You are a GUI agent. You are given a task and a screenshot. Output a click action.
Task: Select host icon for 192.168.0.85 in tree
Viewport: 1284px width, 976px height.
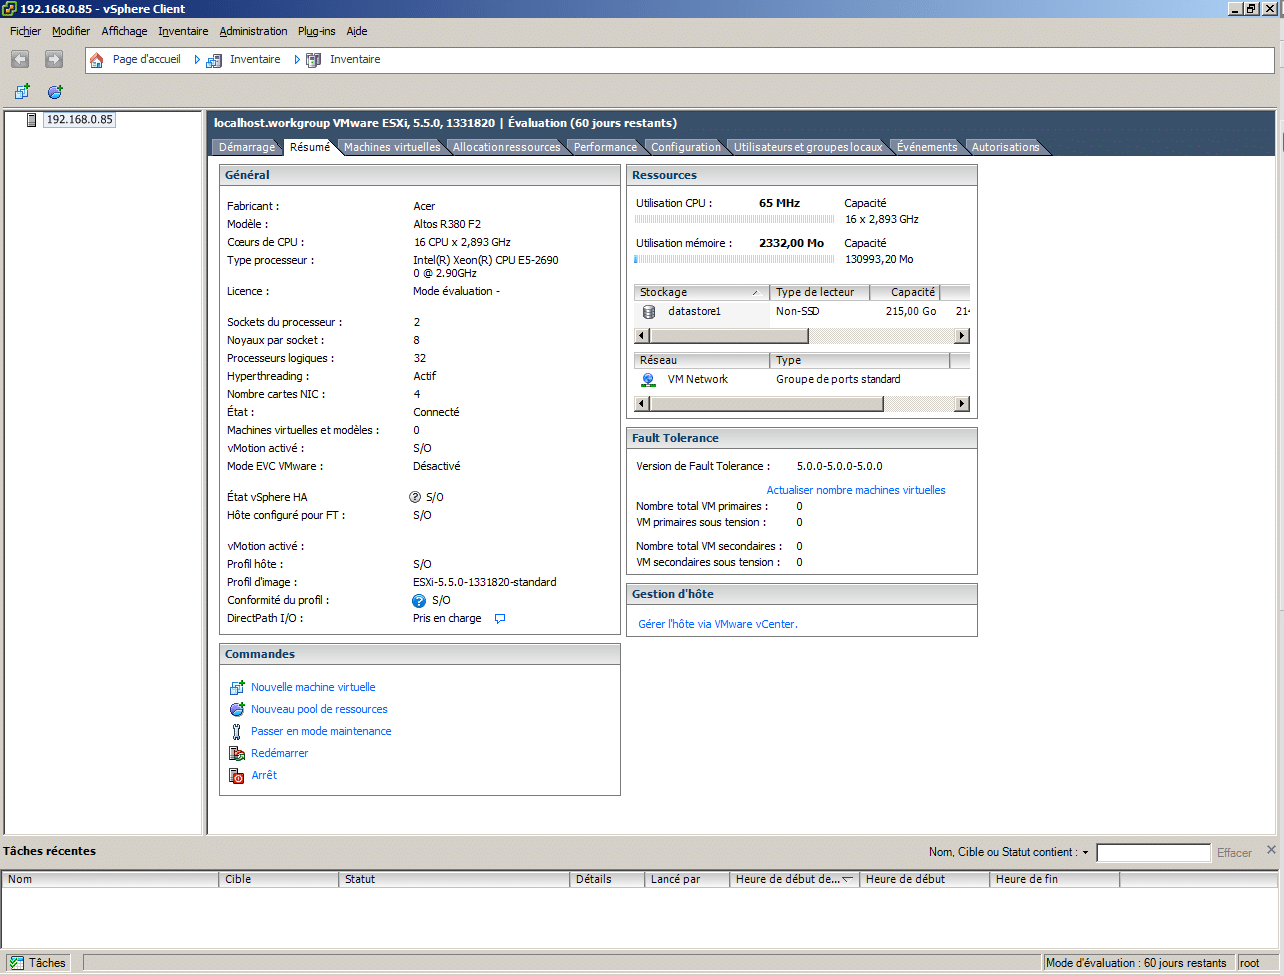click(x=32, y=120)
